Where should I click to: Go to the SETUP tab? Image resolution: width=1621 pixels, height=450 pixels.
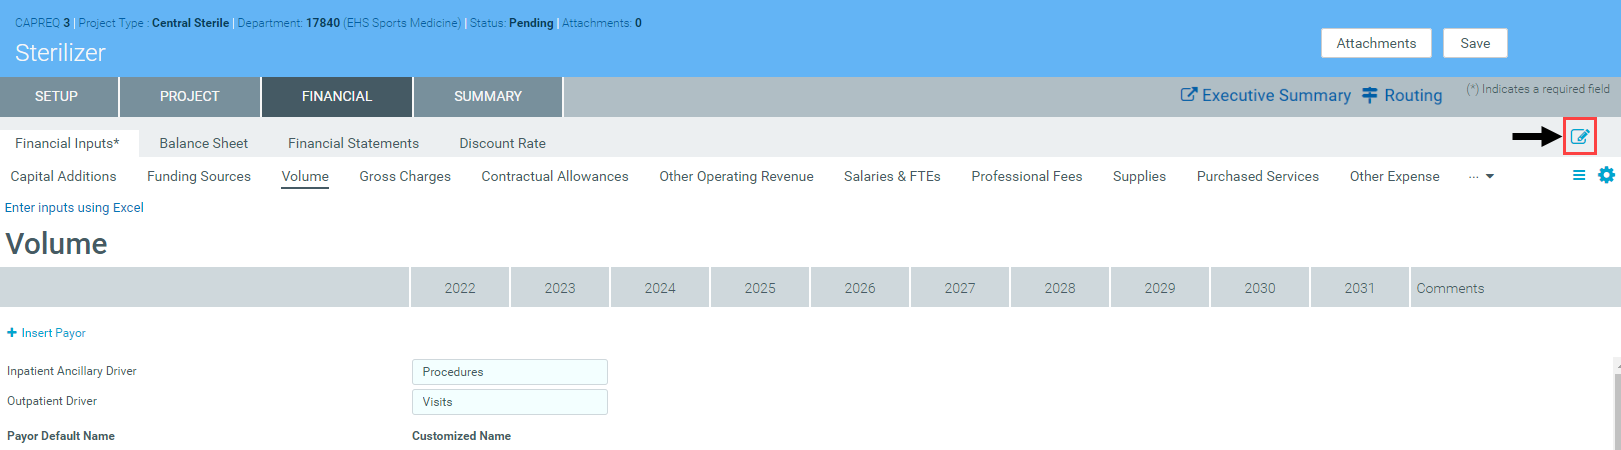(x=56, y=97)
